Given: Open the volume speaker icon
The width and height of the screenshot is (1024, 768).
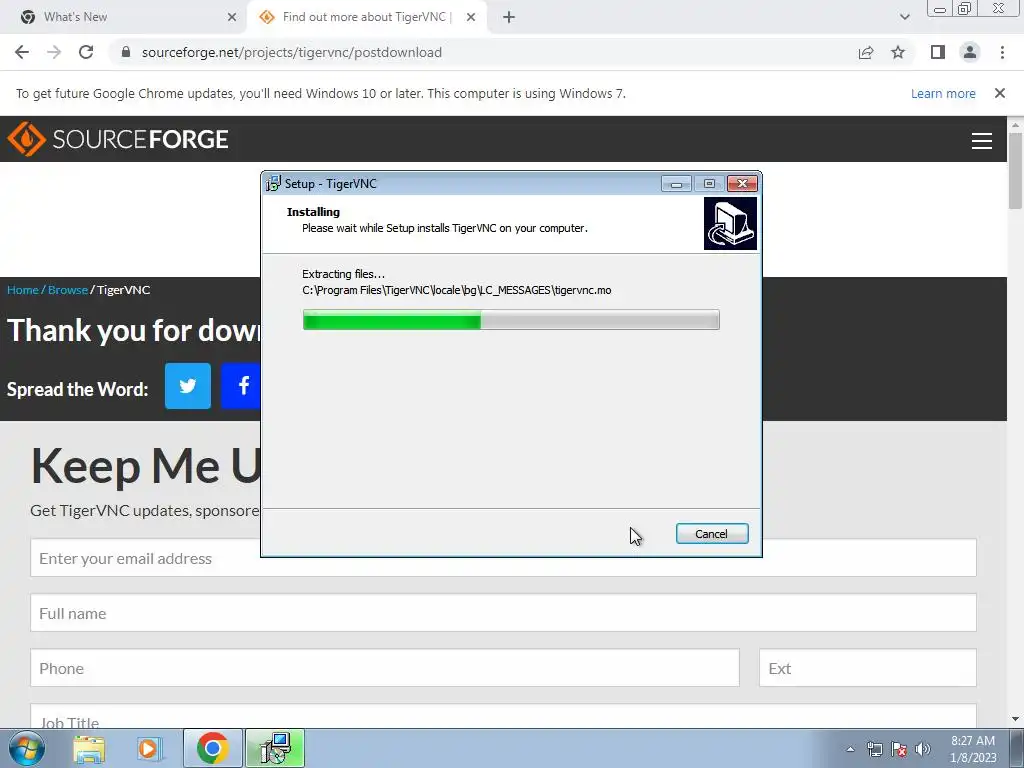Looking at the screenshot, I should click(x=922, y=749).
